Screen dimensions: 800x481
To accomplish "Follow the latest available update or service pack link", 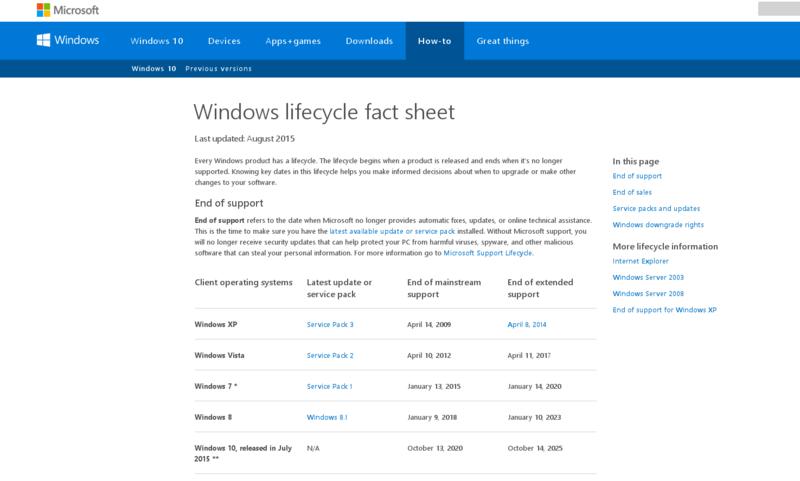I will 392,231.
